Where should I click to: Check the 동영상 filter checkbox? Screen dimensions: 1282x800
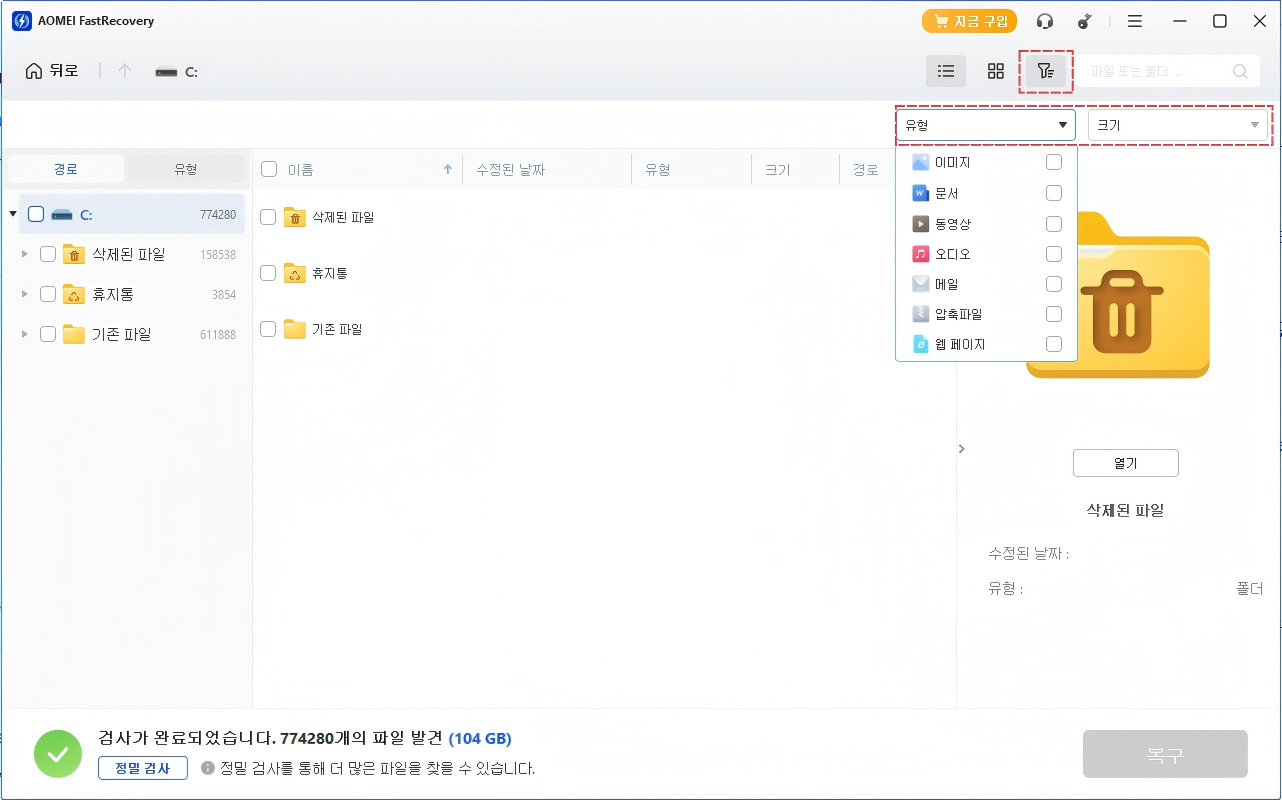pos(1053,224)
